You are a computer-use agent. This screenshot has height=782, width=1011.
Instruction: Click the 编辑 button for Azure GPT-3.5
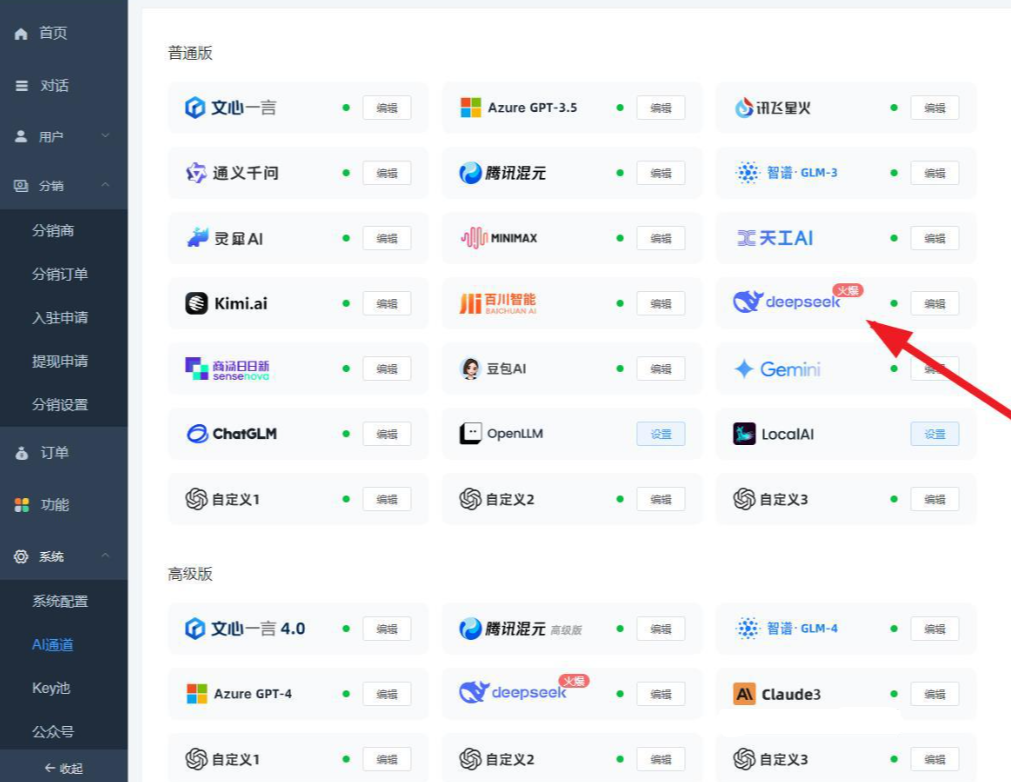click(x=660, y=107)
